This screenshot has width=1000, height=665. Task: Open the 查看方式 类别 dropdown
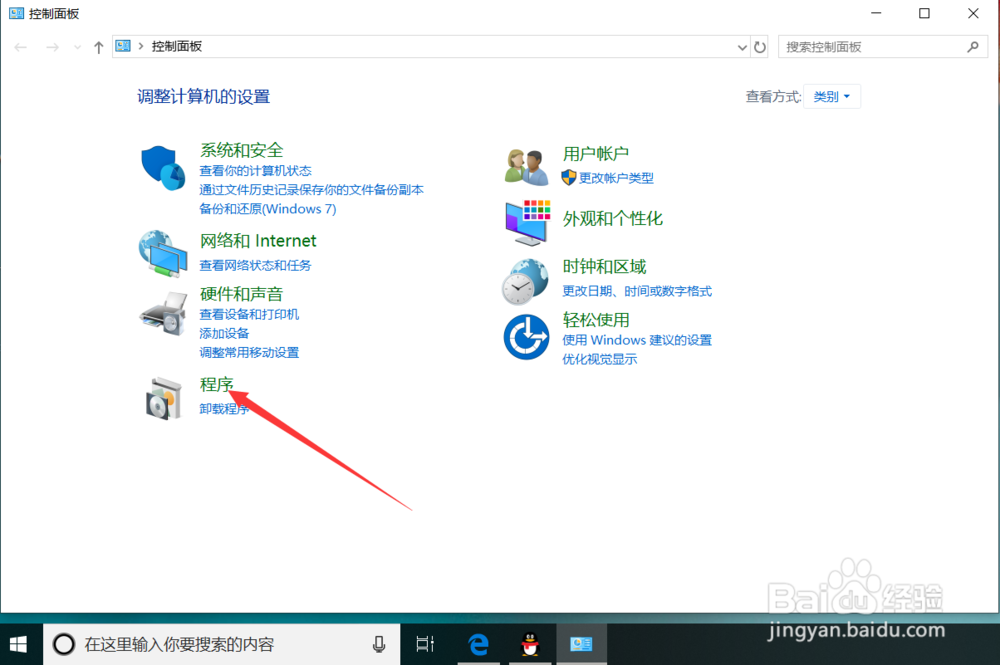[832, 95]
